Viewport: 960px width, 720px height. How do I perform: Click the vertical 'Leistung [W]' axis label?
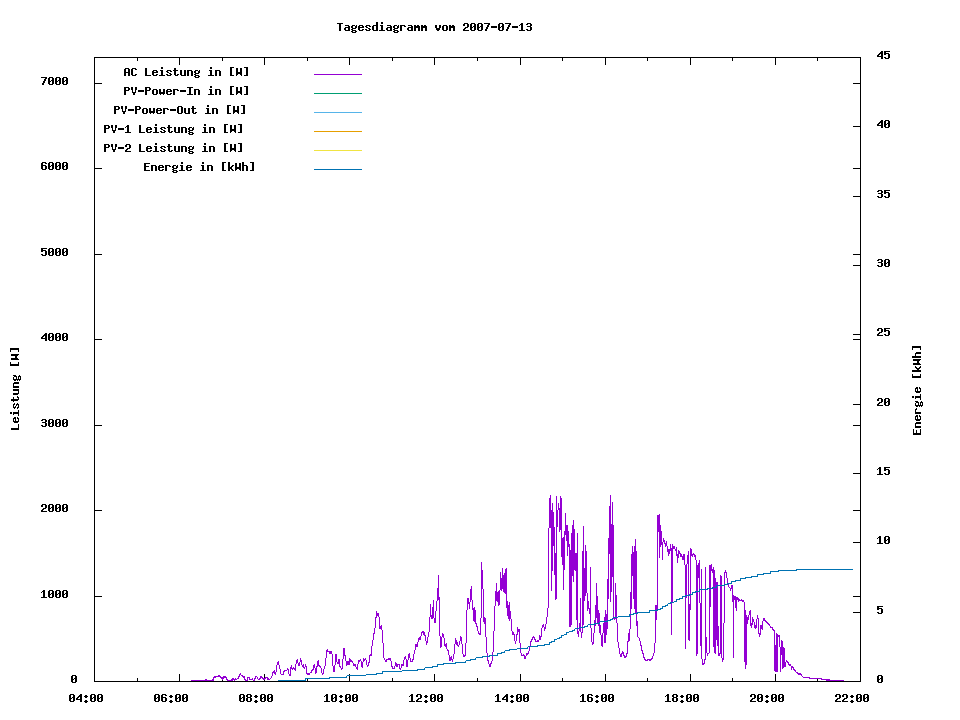coord(15,389)
